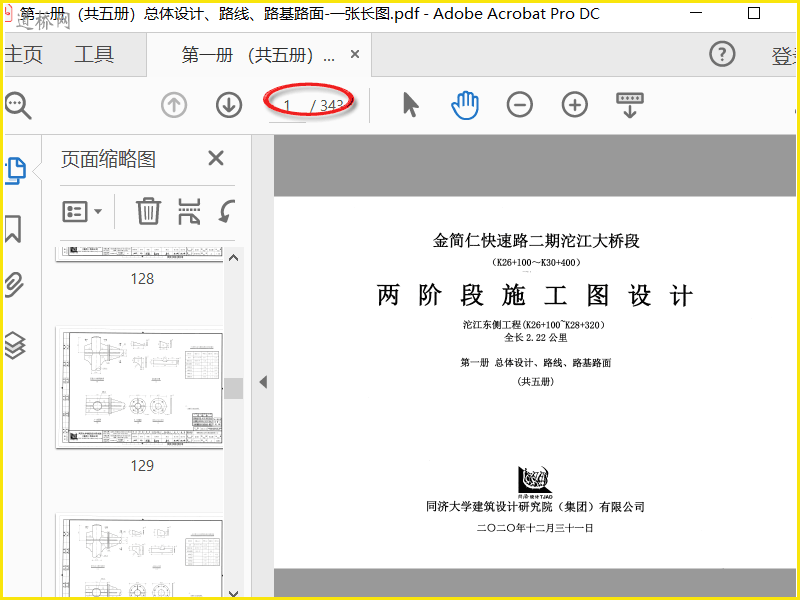This screenshot has width=800, height=600.
Task: Click thumbnail label 129
Action: point(142,465)
